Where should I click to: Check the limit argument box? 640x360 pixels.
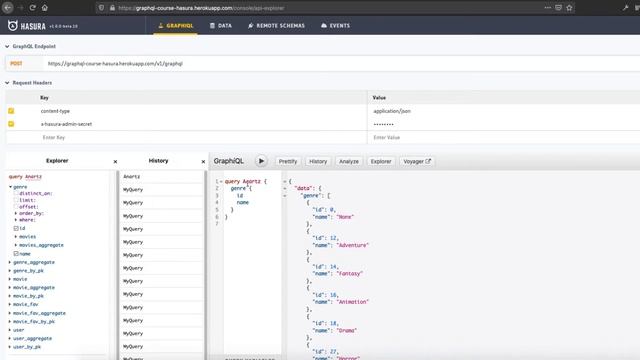pyautogui.click(x=16, y=200)
